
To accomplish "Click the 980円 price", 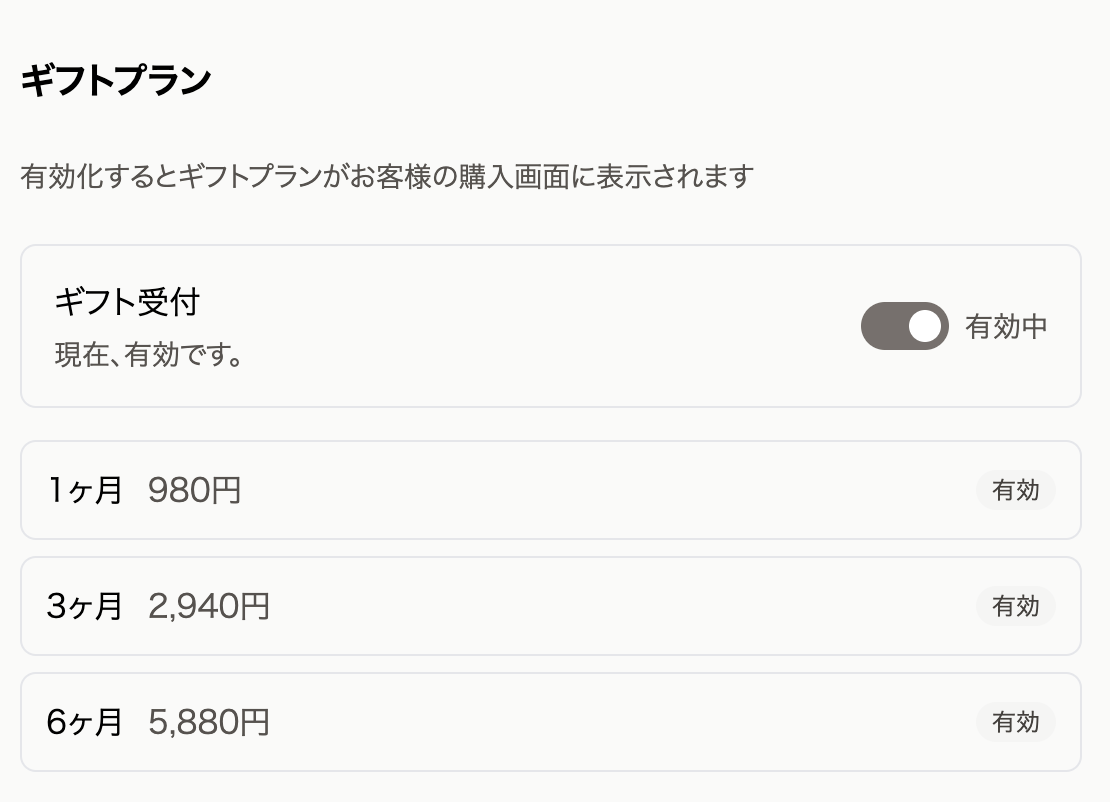I will [194, 490].
